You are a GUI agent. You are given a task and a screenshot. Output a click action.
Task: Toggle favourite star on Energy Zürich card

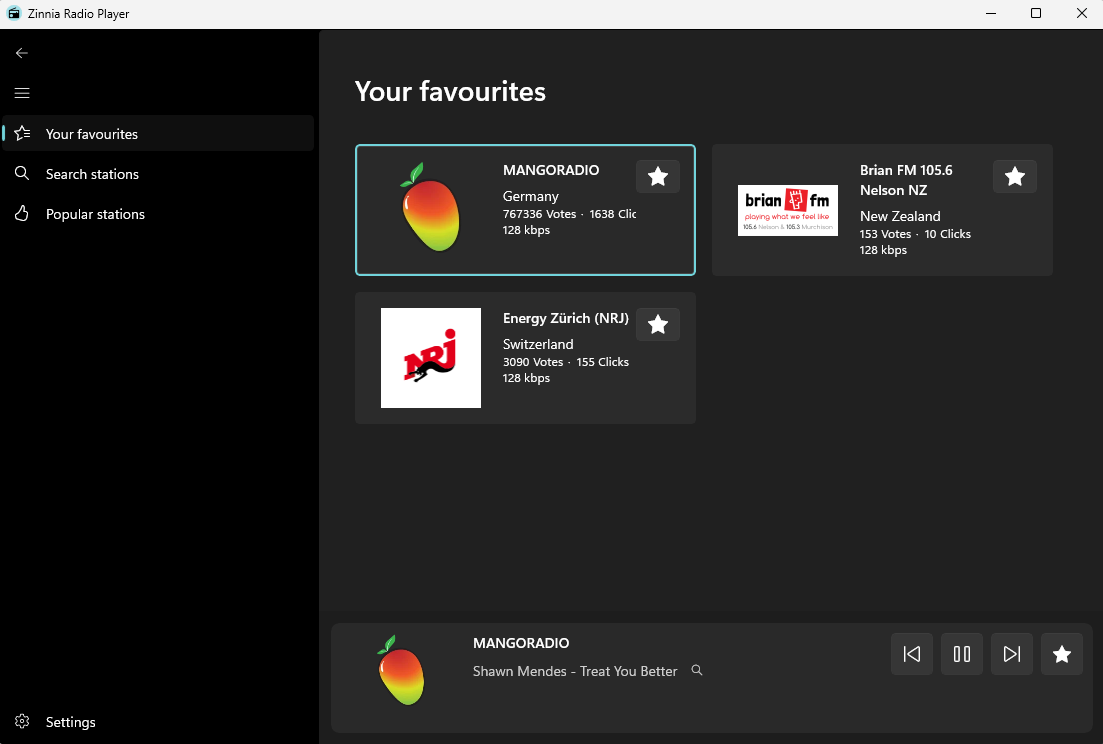(x=658, y=325)
